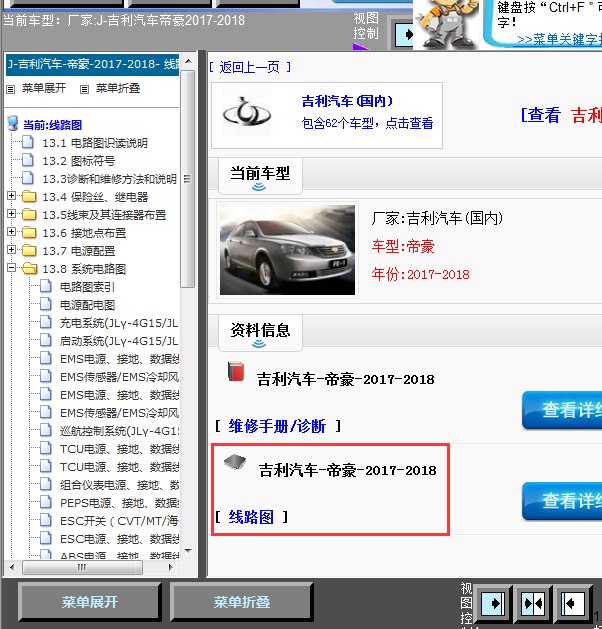Click tree panel scroll-down arrow
This screenshot has height=629, width=602.
(x=188, y=551)
